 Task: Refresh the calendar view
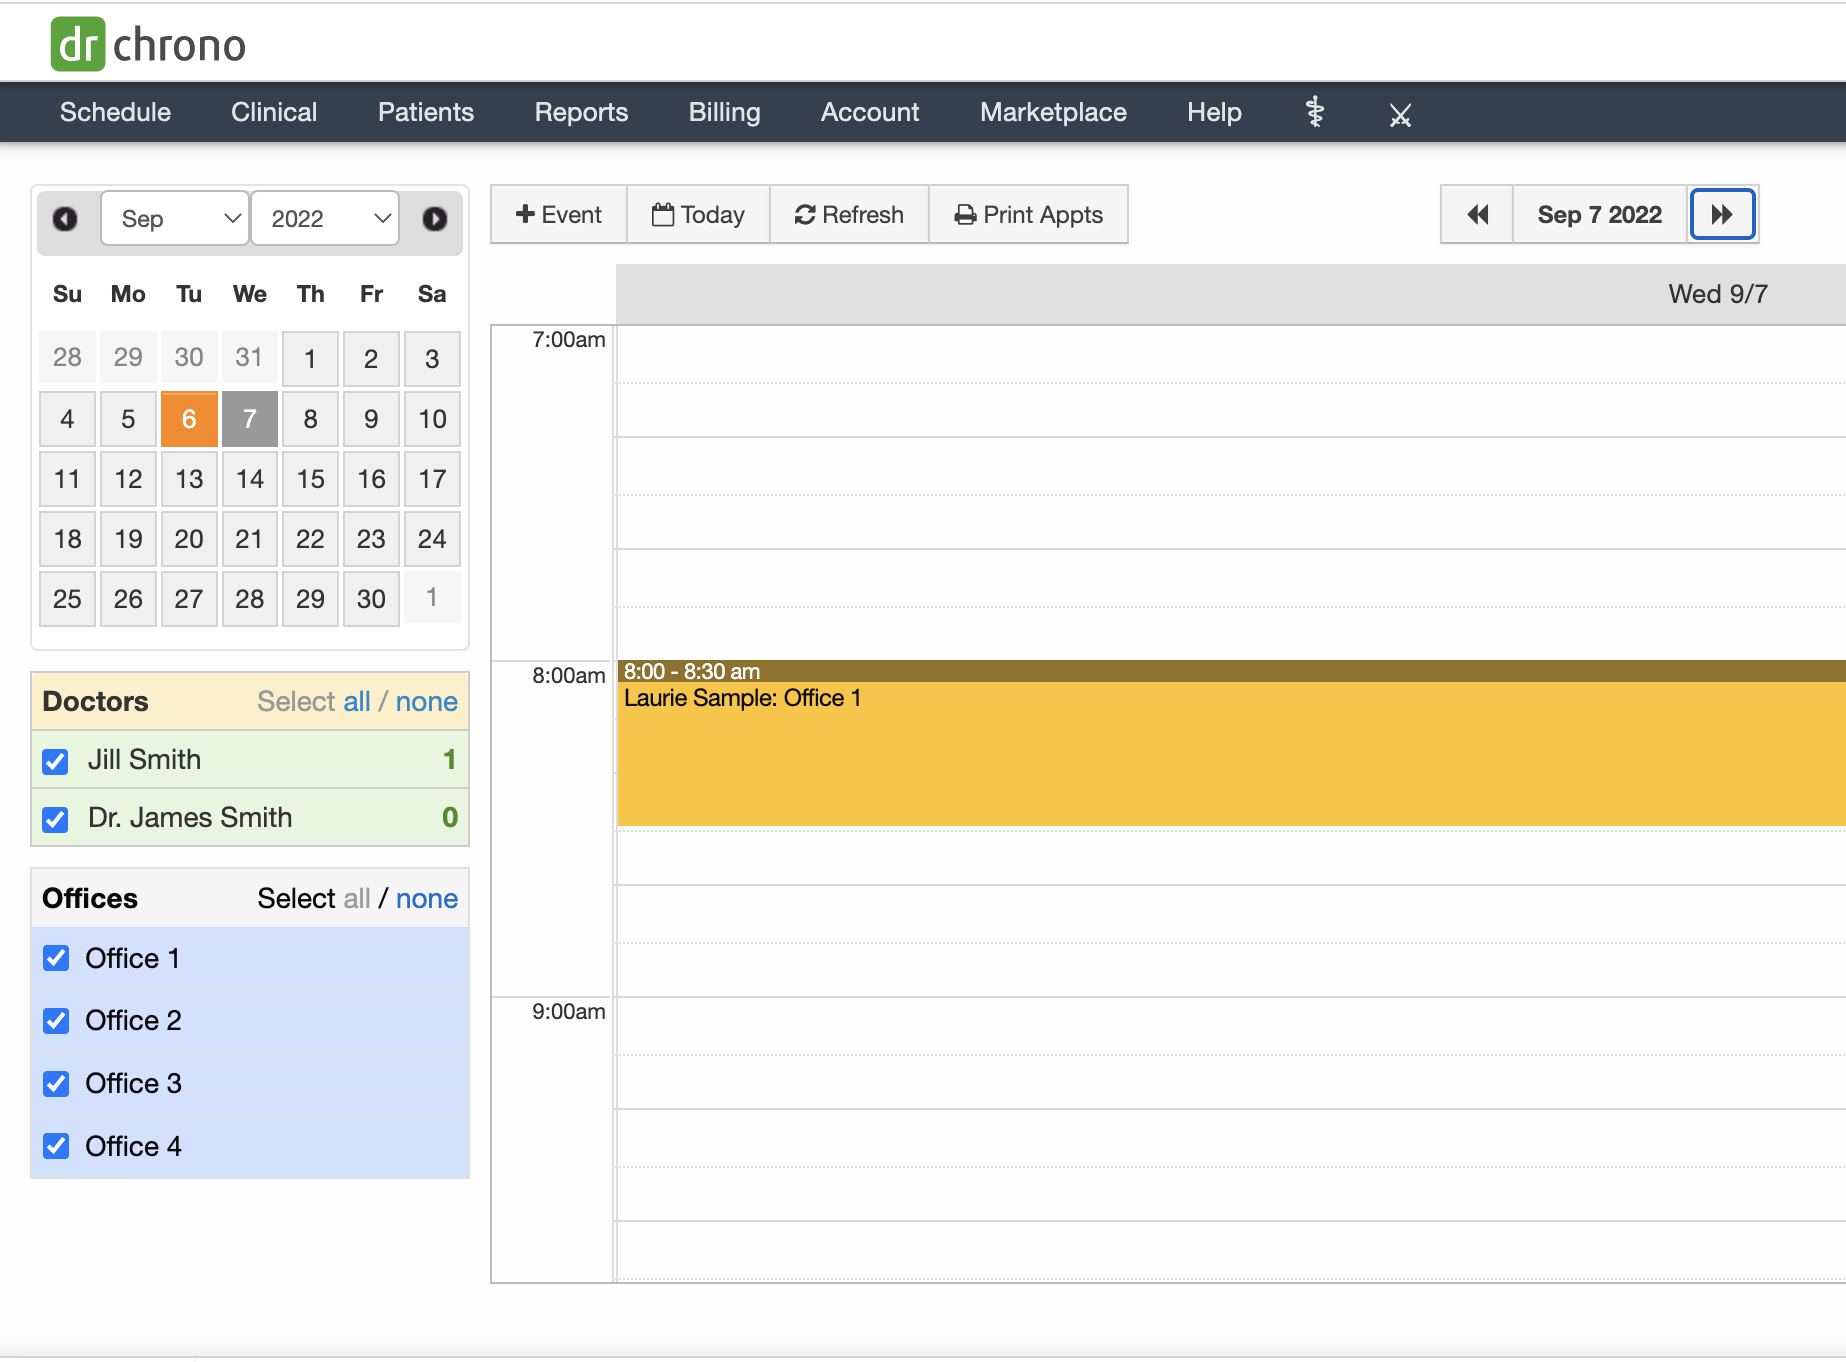[849, 214]
